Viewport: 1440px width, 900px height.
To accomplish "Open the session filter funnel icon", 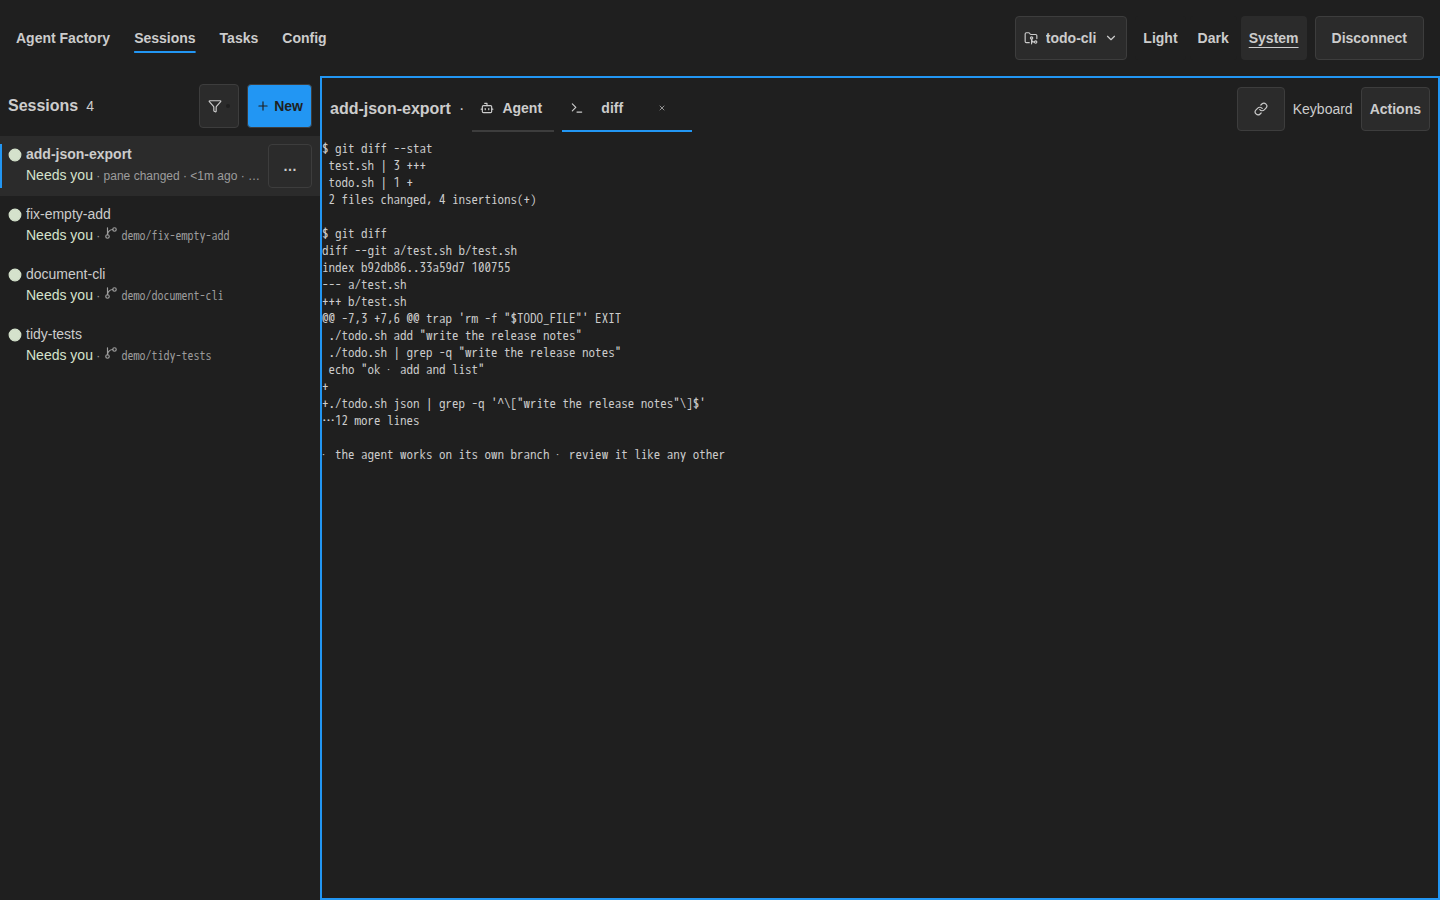I will tap(215, 106).
